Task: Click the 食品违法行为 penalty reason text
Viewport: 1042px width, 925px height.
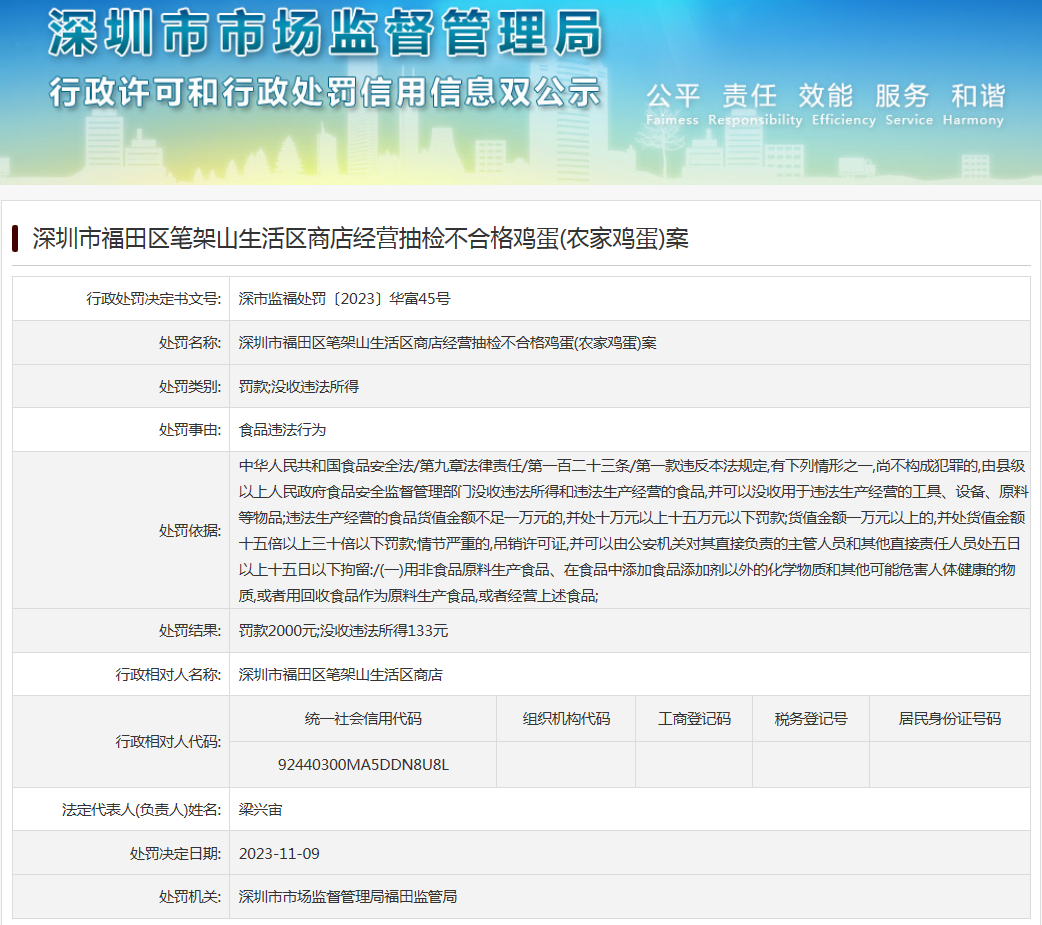Action: [282, 430]
